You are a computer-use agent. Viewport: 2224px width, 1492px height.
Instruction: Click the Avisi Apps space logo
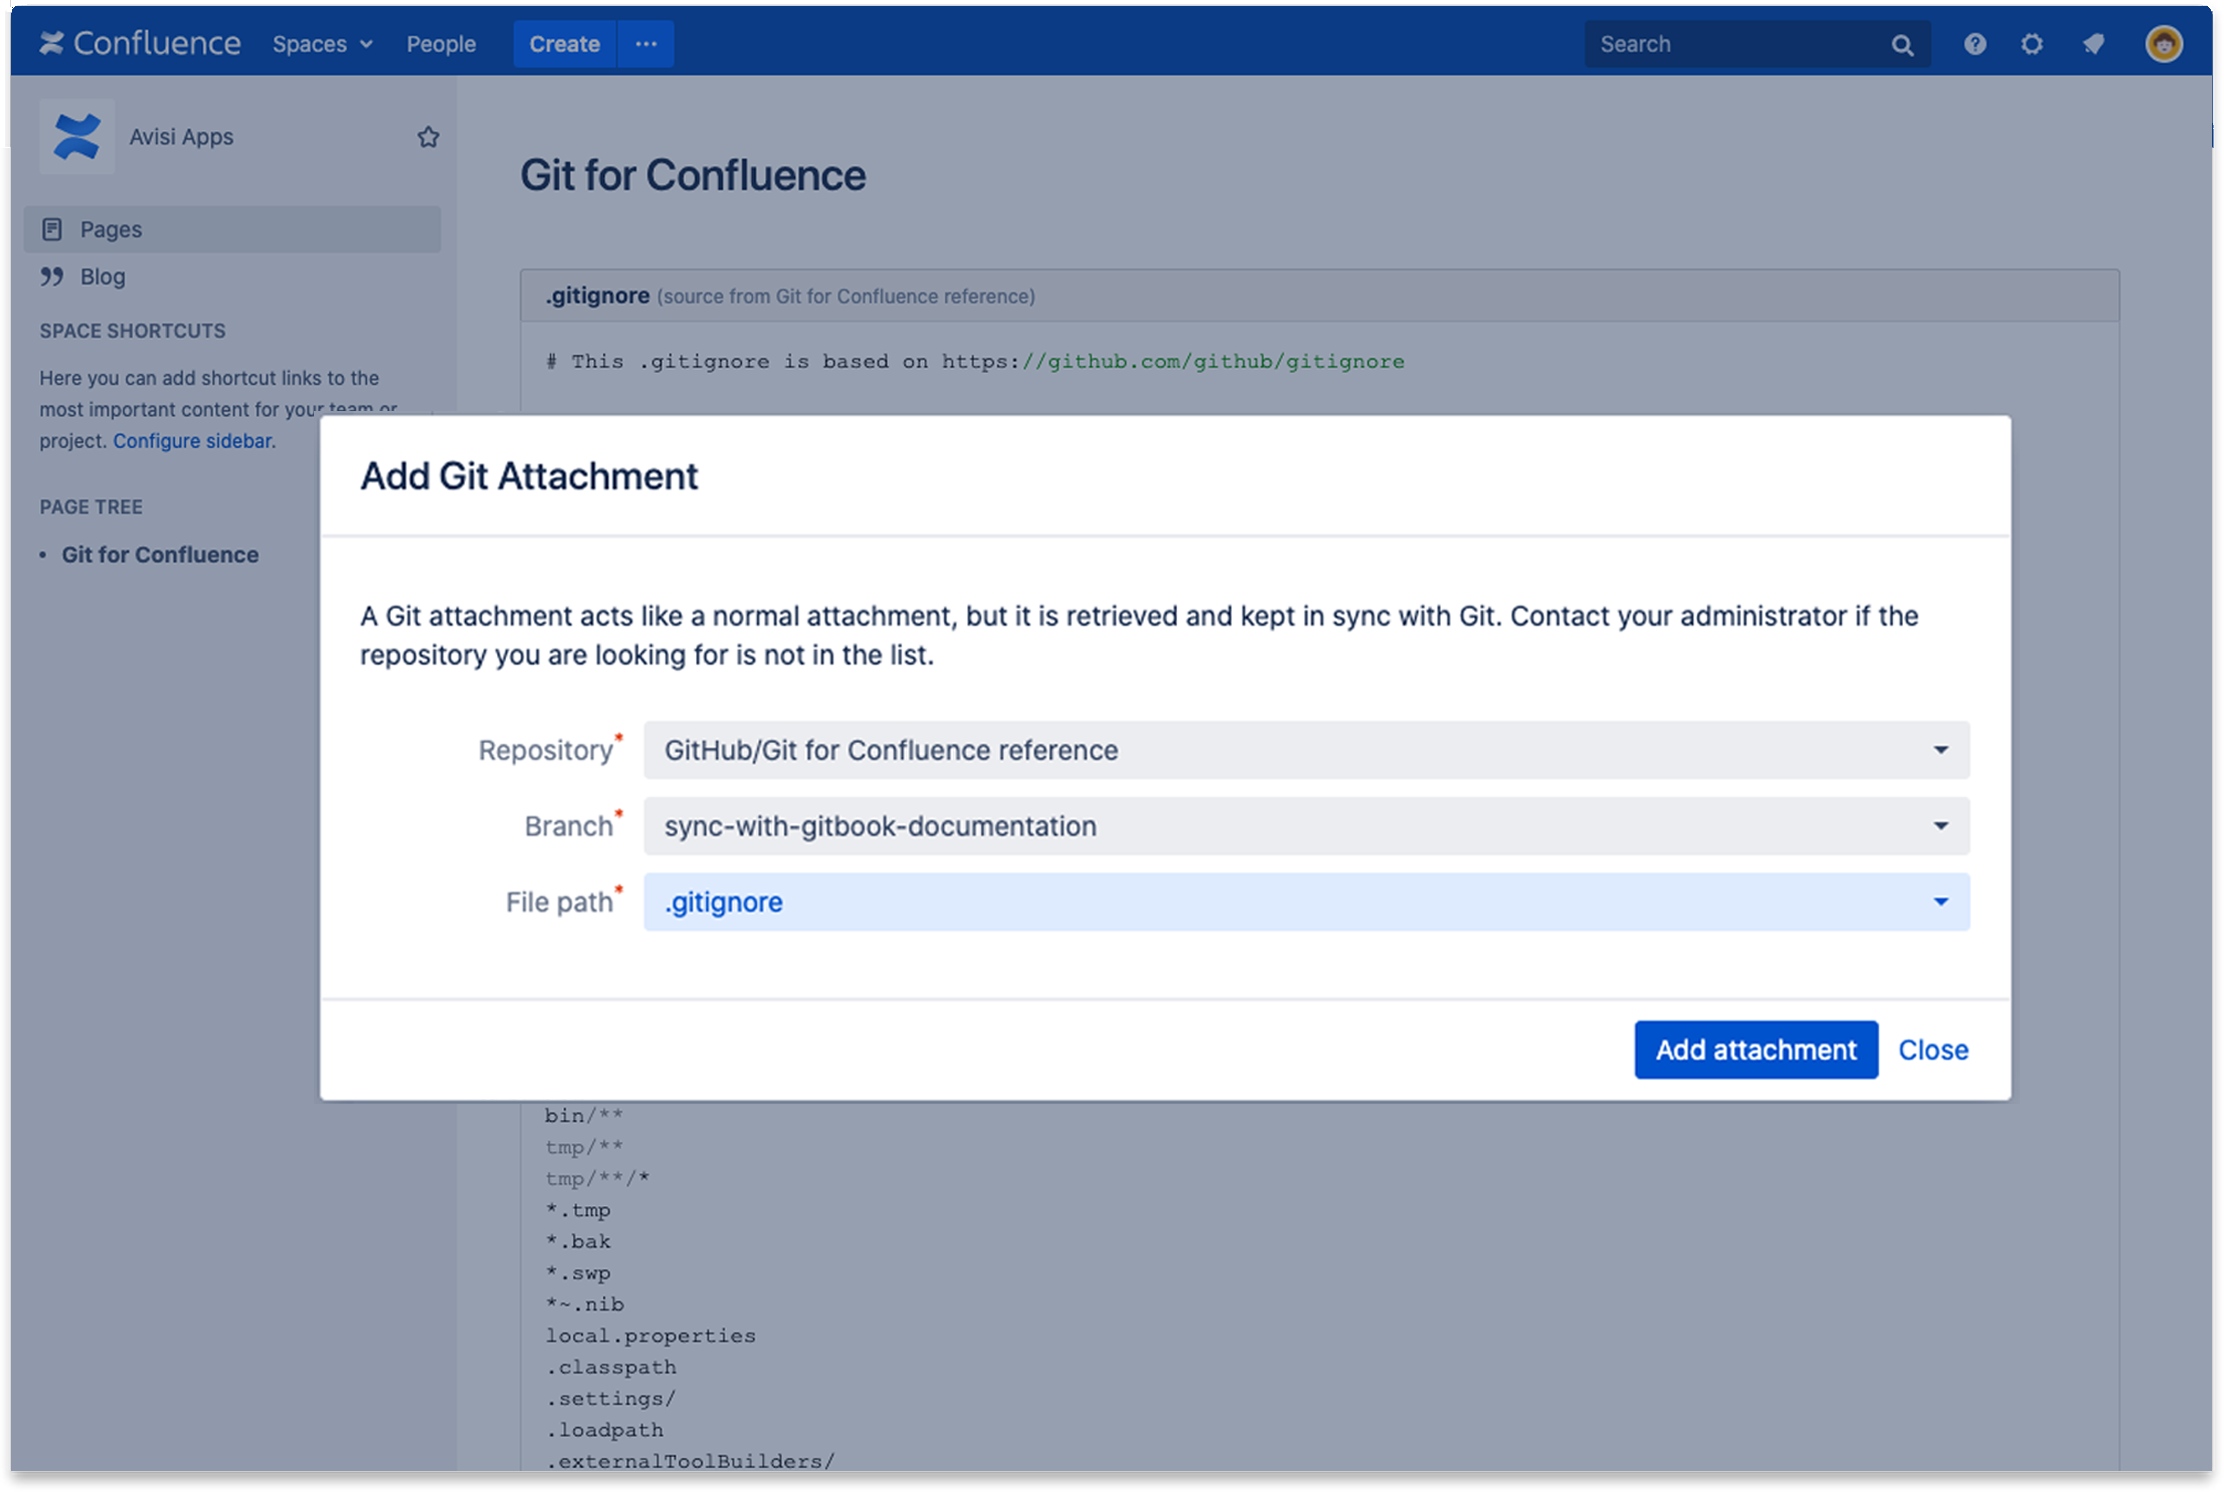(x=77, y=136)
